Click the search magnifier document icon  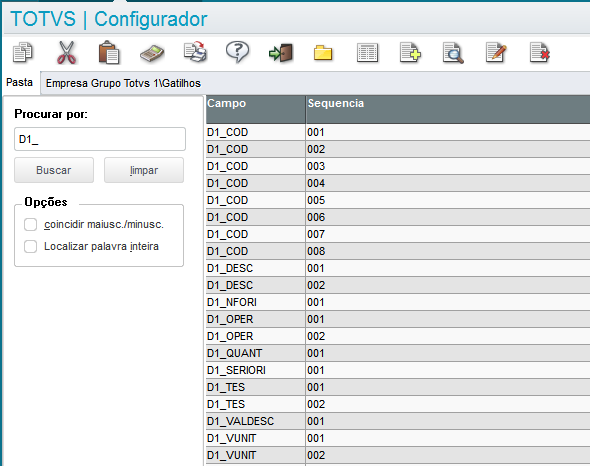pos(453,53)
